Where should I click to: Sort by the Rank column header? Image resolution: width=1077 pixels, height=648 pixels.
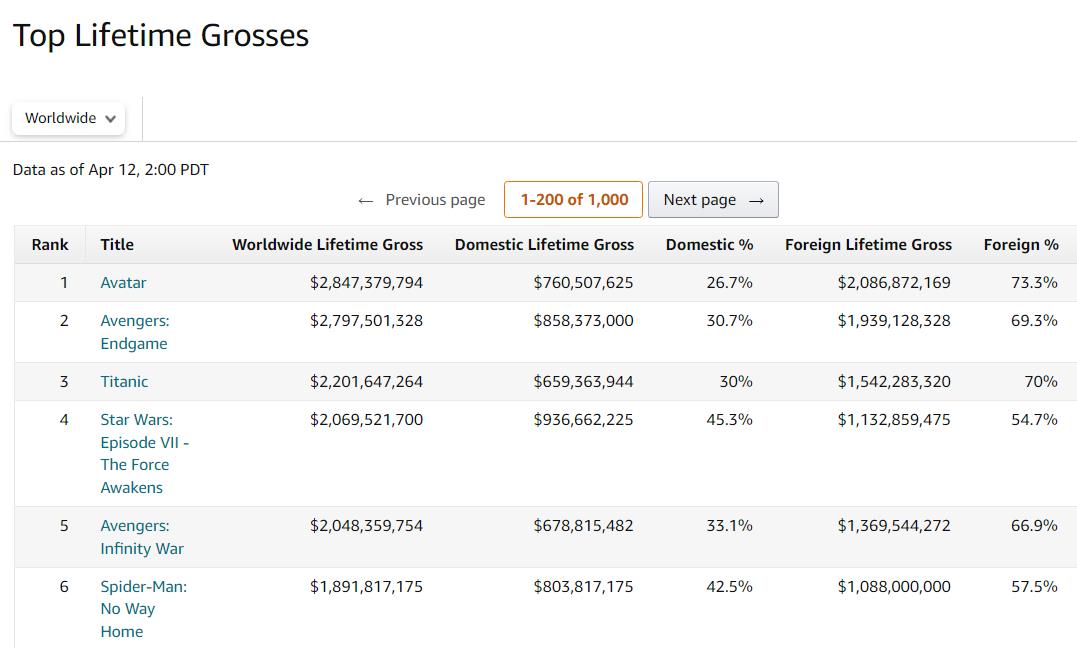[50, 244]
